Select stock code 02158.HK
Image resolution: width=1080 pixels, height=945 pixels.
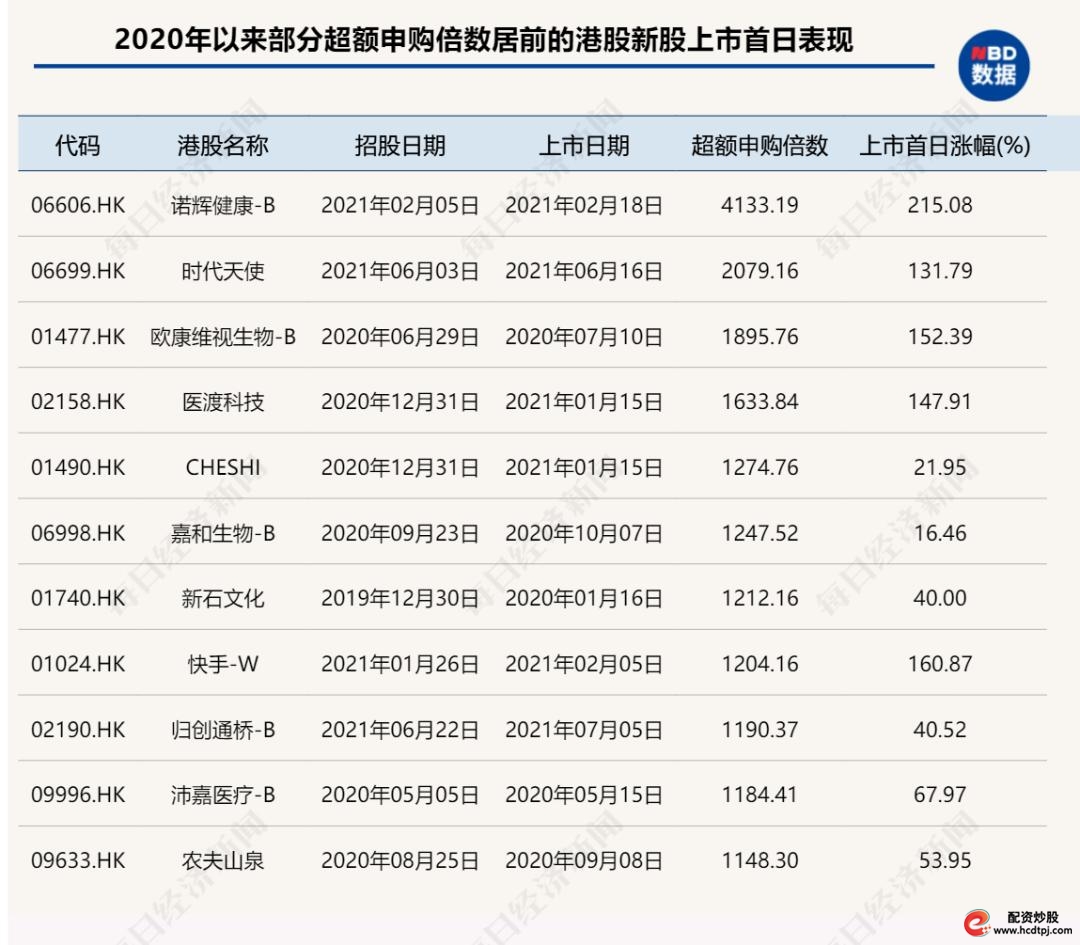pos(78,402)
